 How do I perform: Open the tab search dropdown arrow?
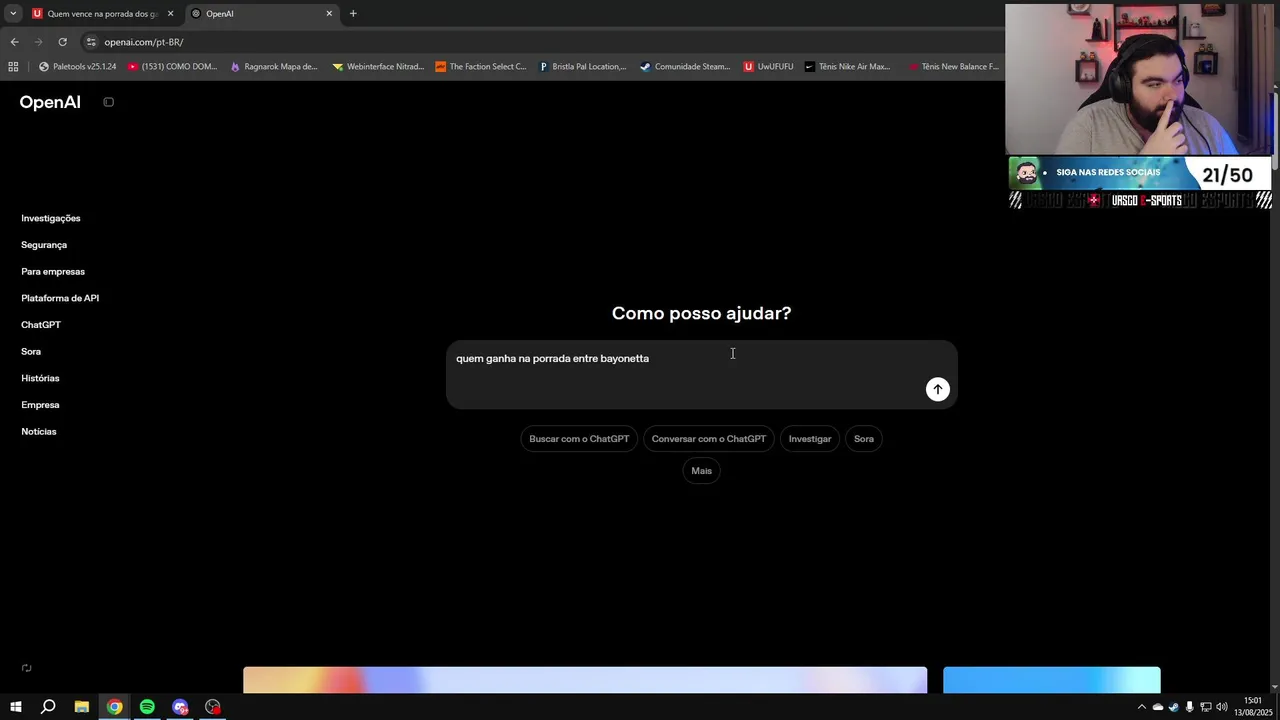[13, 14]
